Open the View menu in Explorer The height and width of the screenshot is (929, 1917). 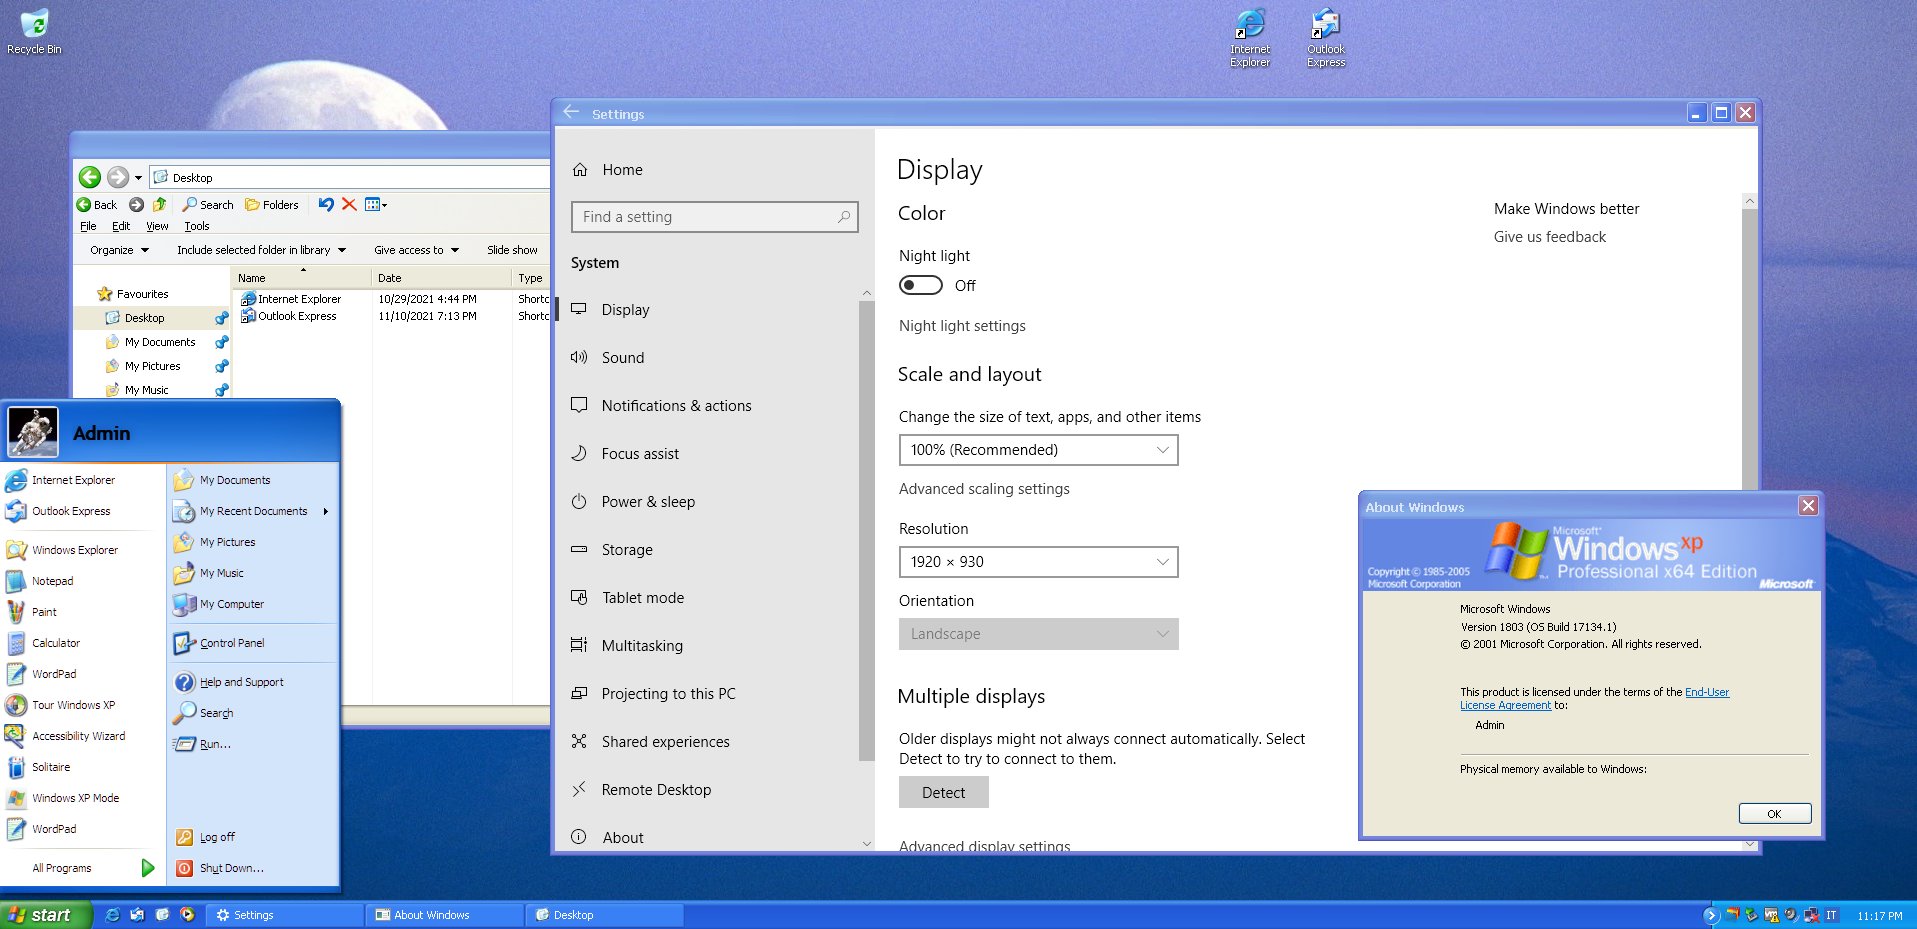157,226
